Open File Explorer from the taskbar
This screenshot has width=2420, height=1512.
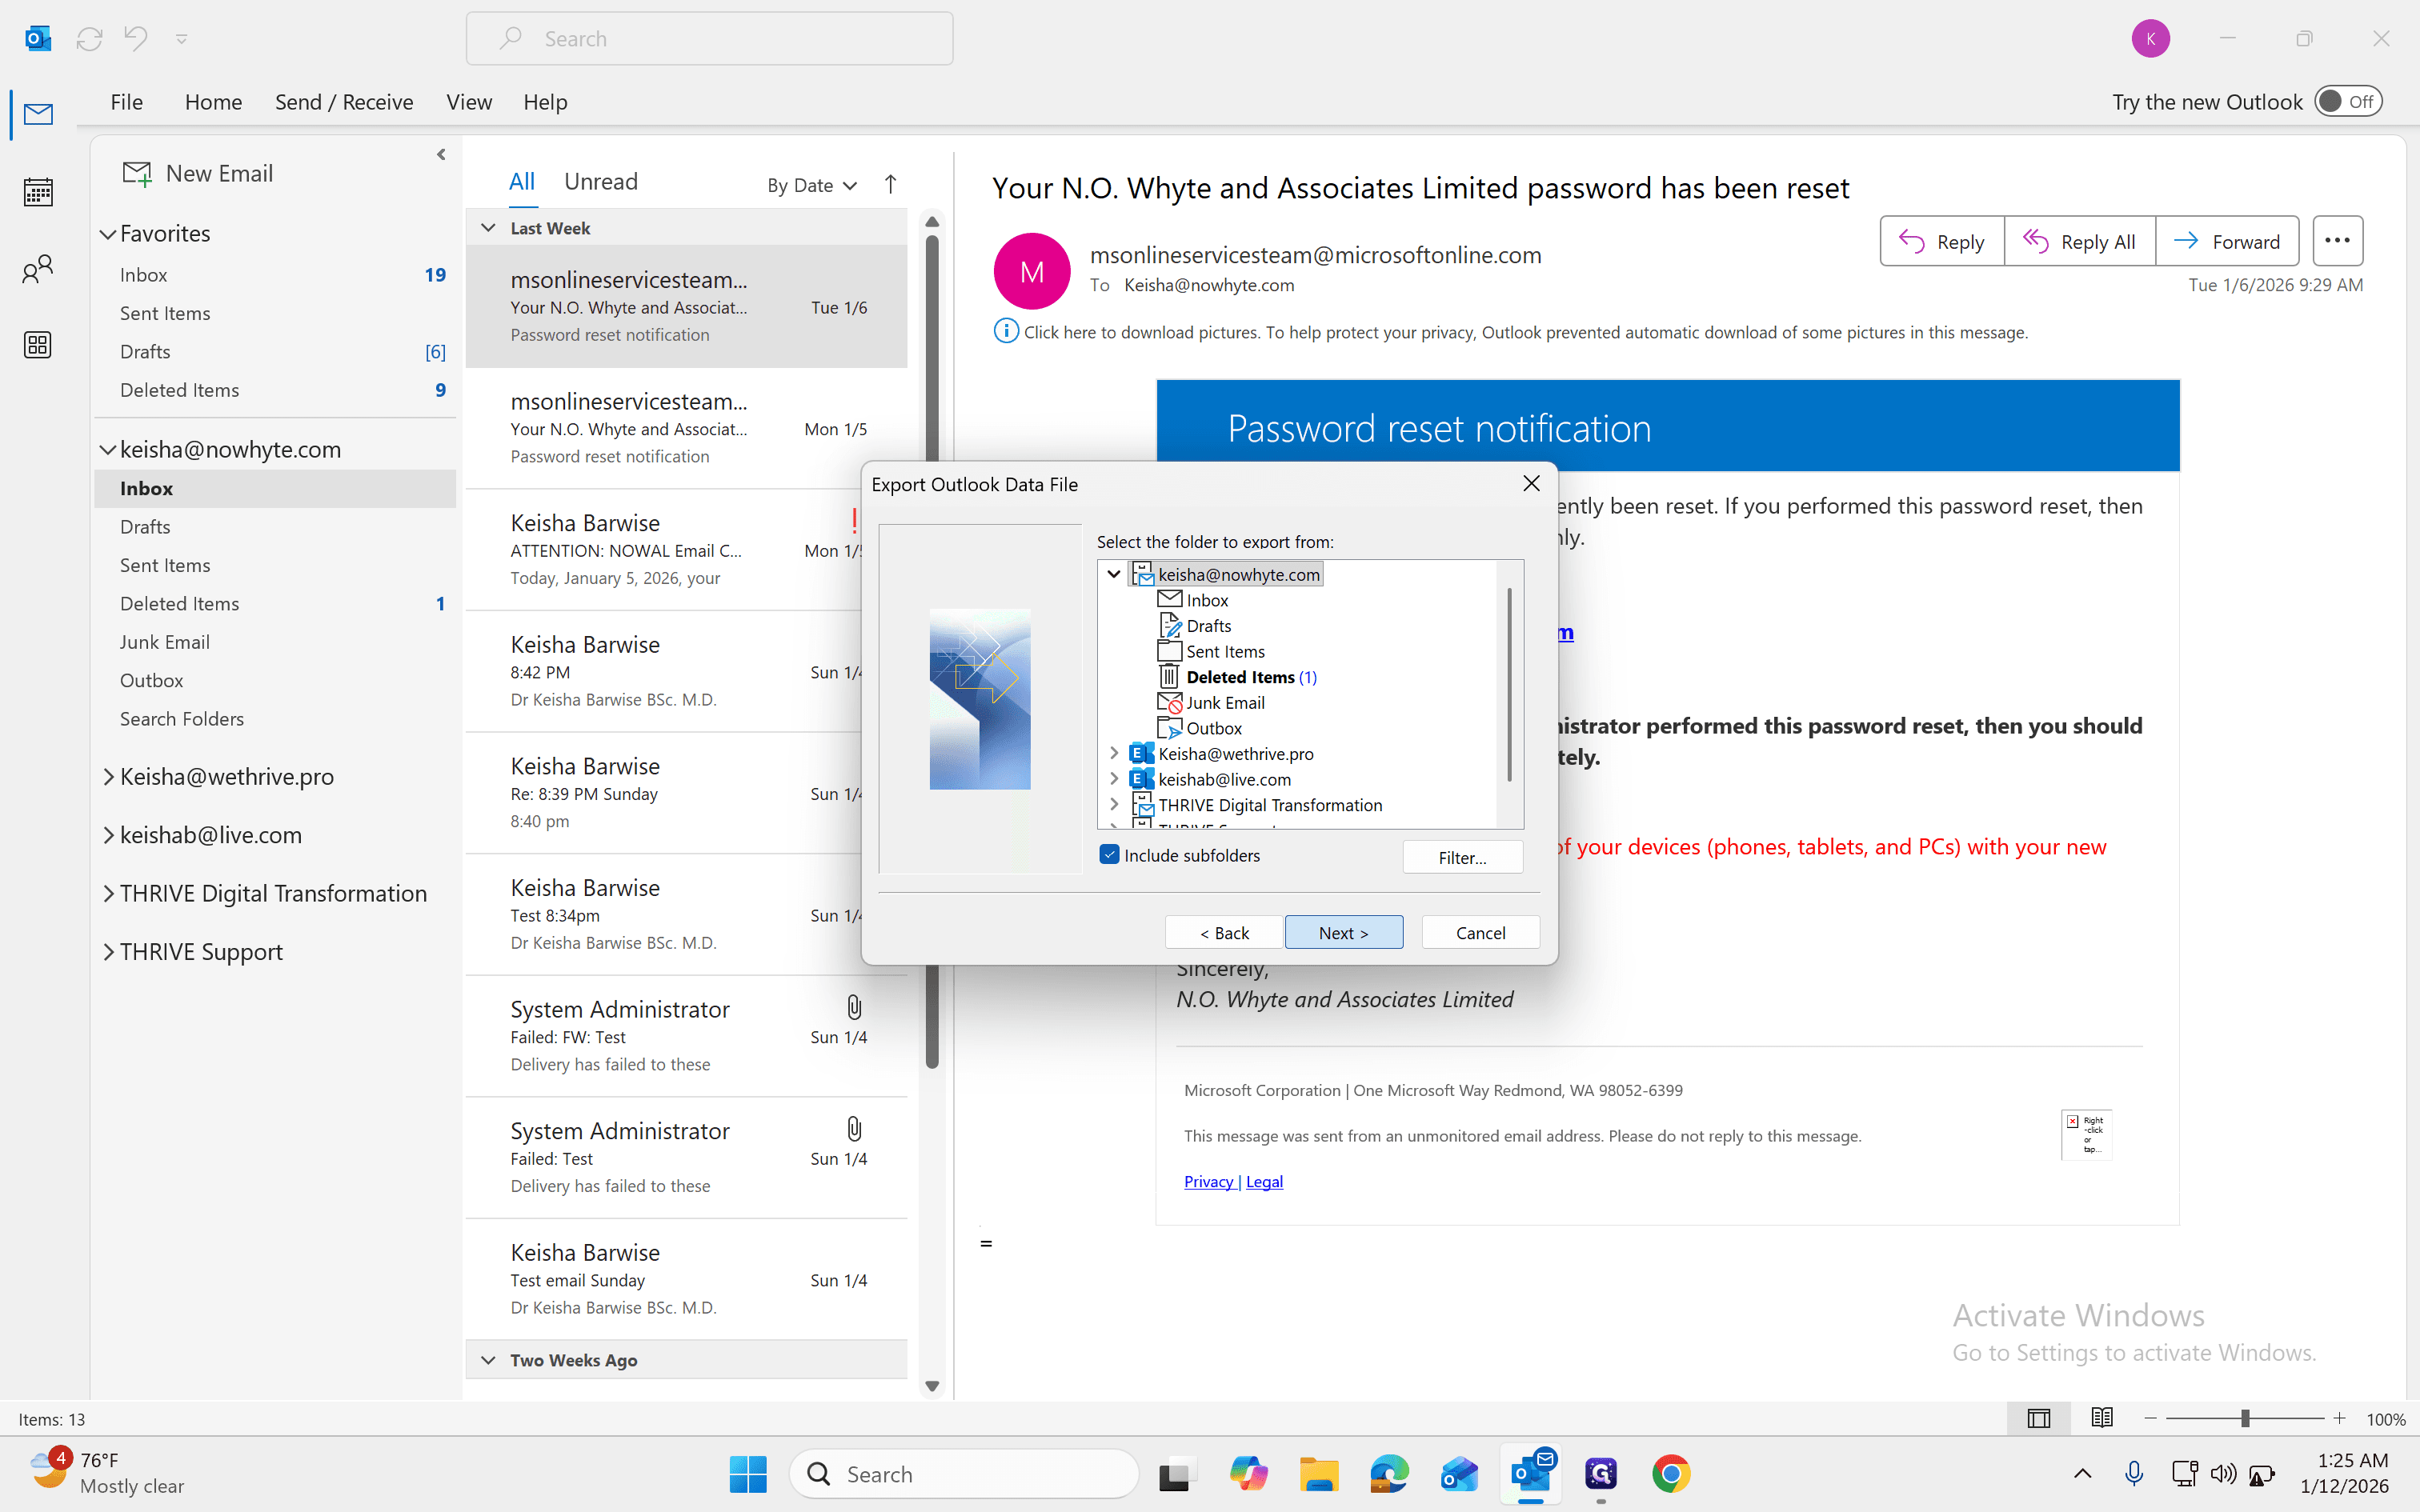coord(1319,1474)
